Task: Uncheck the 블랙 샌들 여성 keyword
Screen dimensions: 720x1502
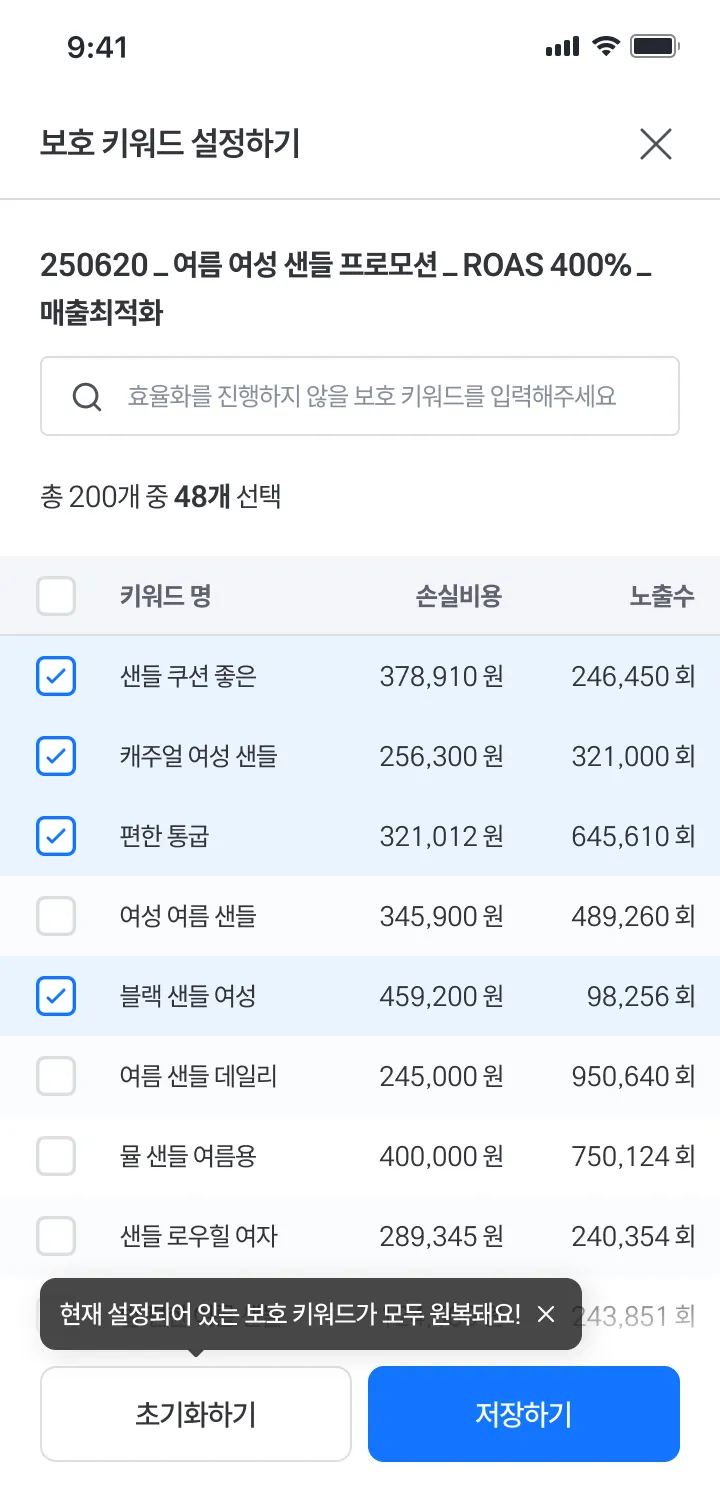Action: click(x=56, y=996)
